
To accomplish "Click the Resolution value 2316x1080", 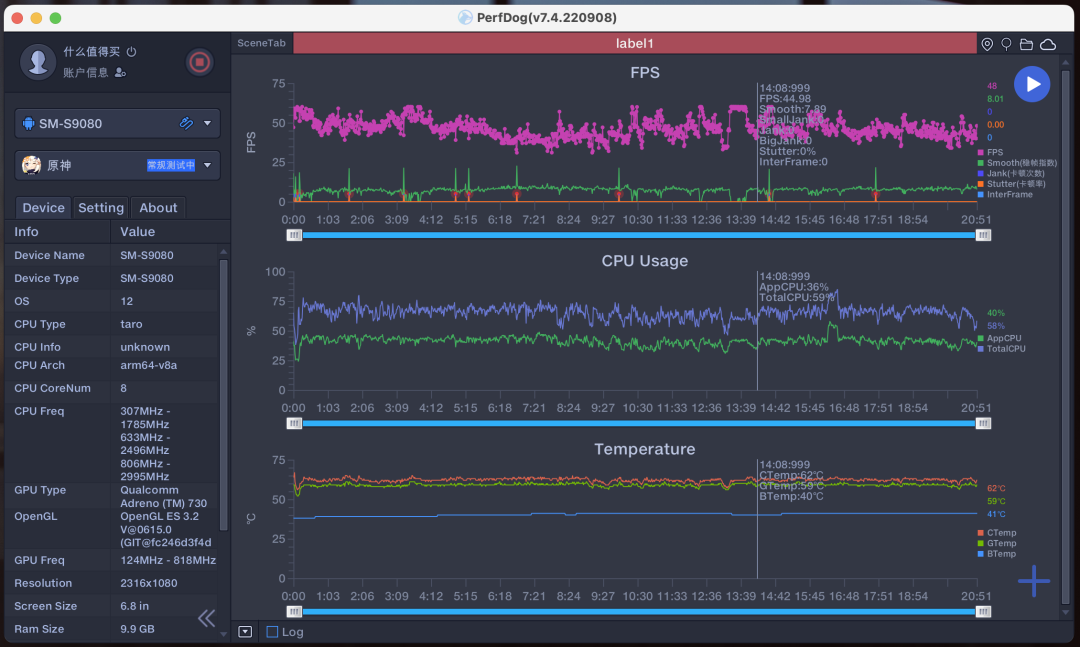I will click(149, 583).
